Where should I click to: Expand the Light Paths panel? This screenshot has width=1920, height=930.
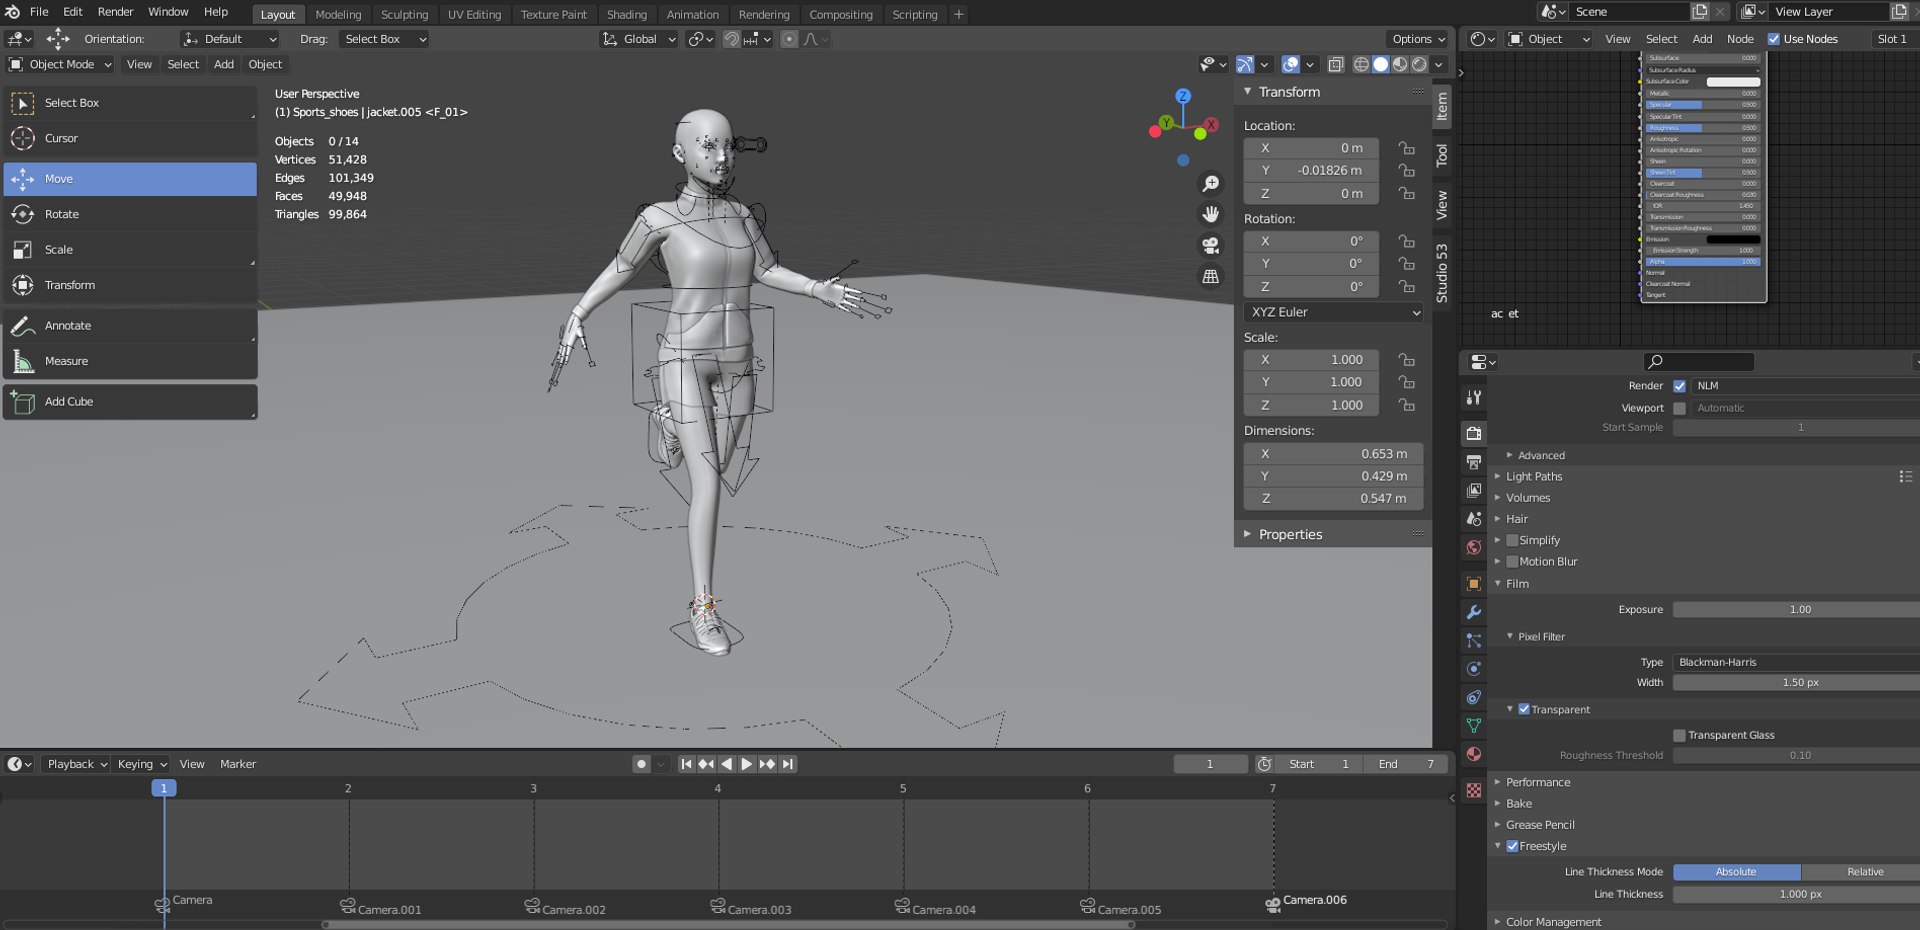pyautogui.click(x=1534, y=477)
